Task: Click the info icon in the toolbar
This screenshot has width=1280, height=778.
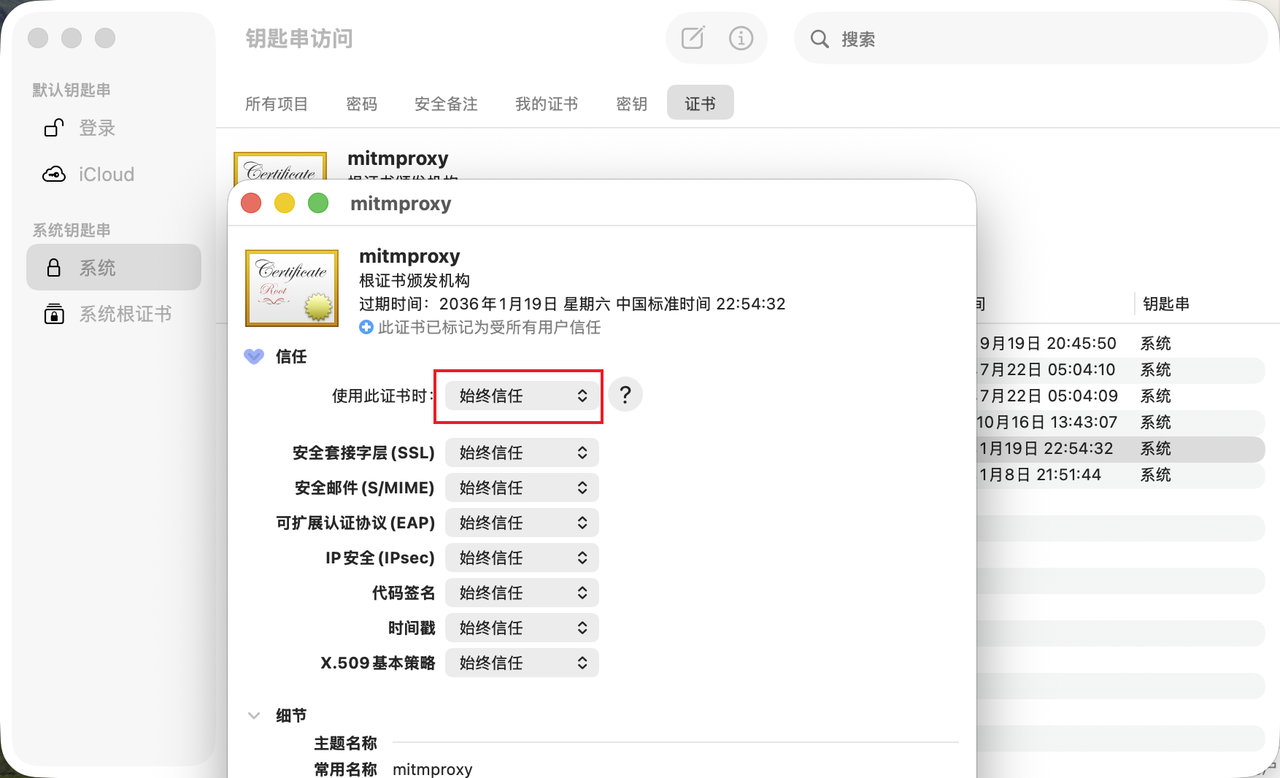Action: 740,38
